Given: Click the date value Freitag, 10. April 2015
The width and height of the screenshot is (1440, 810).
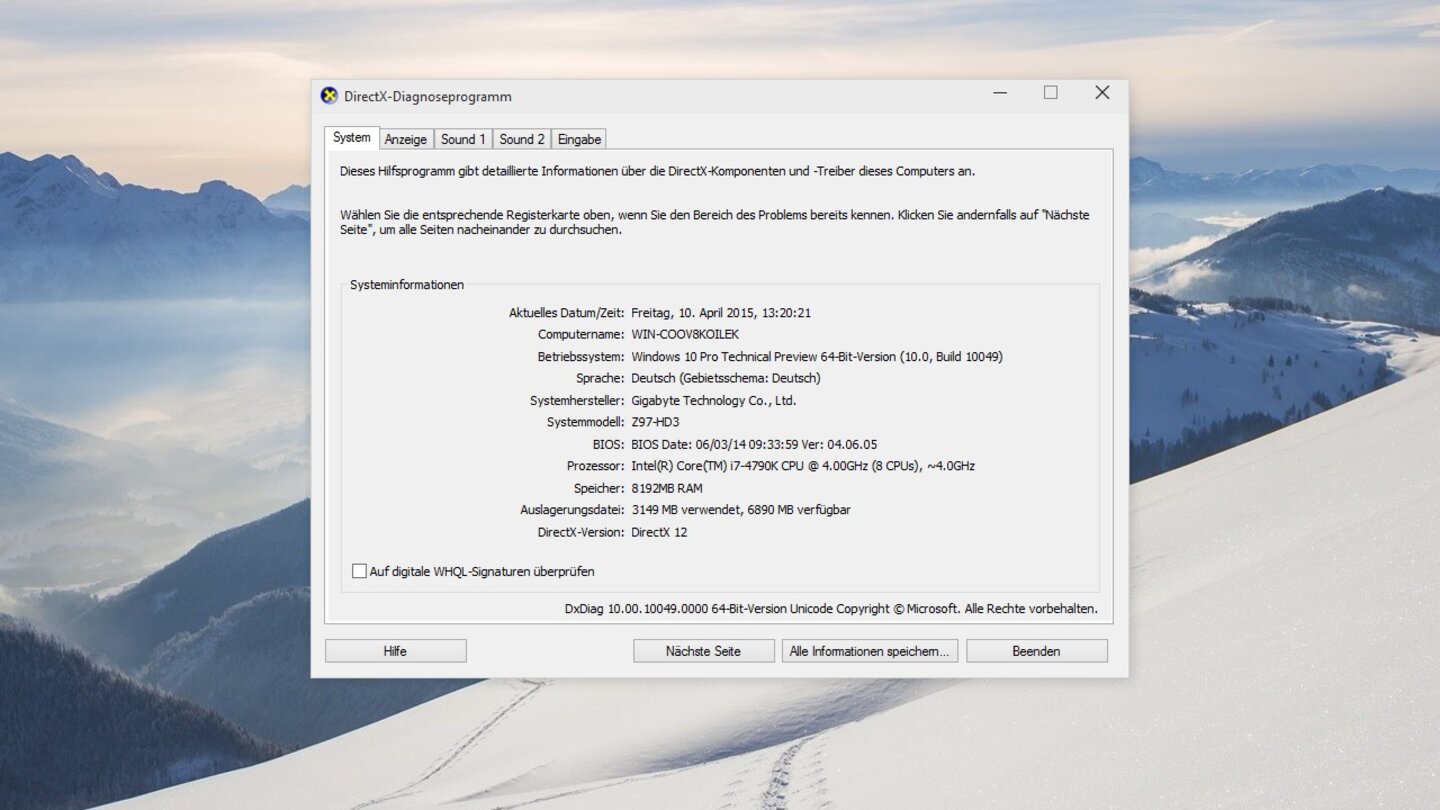Looking at the screenshot, I should coord(721,313).
